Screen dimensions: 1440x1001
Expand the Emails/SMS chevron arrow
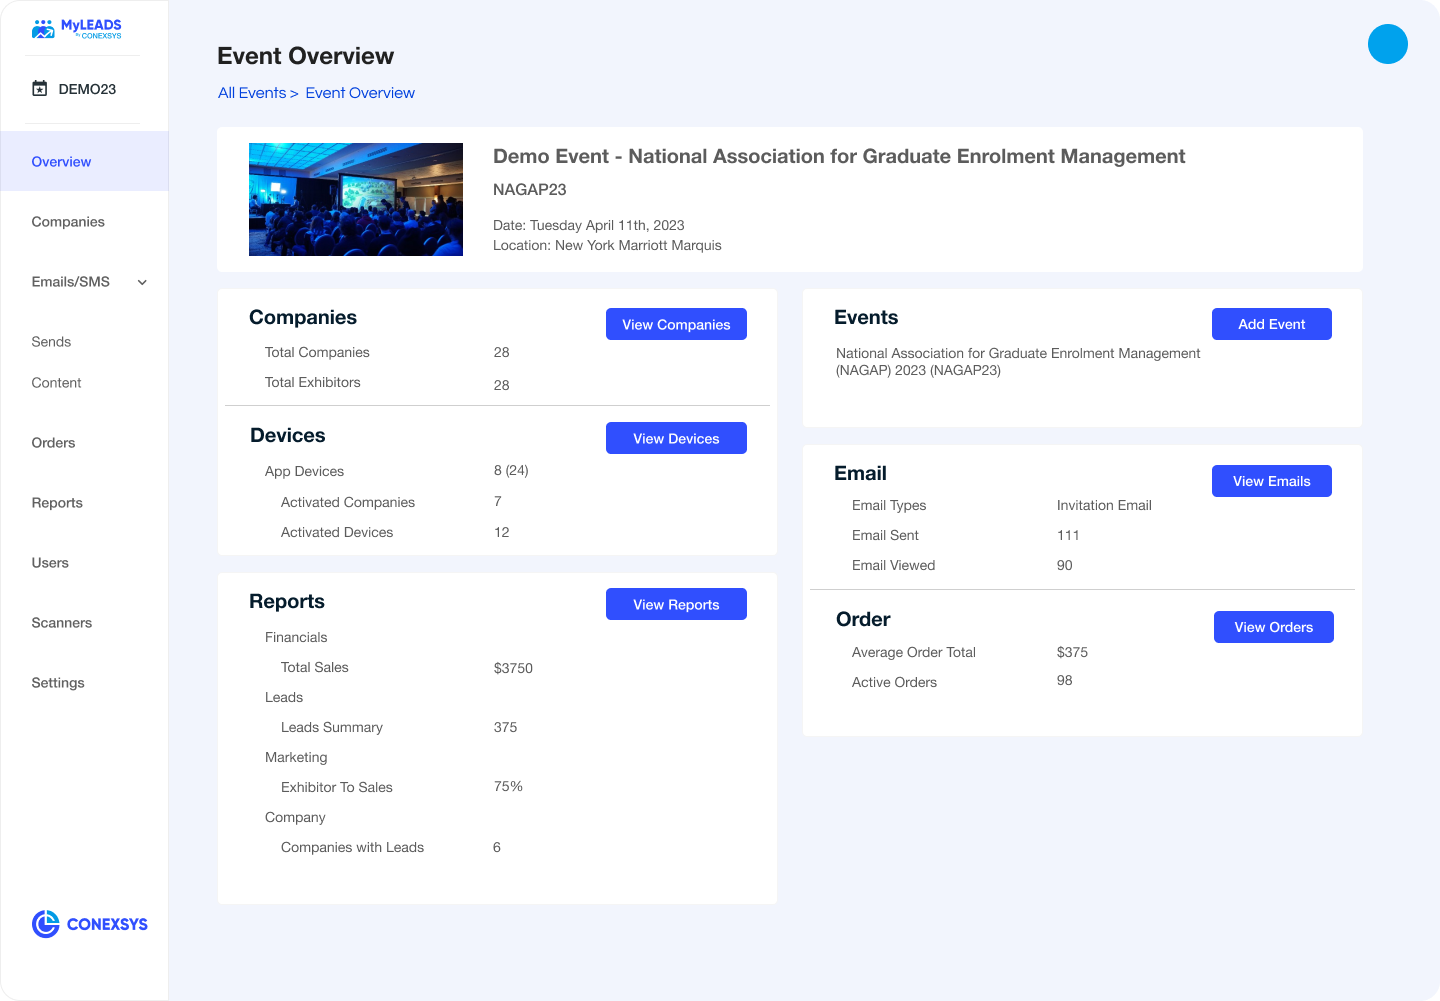(142, 282)
